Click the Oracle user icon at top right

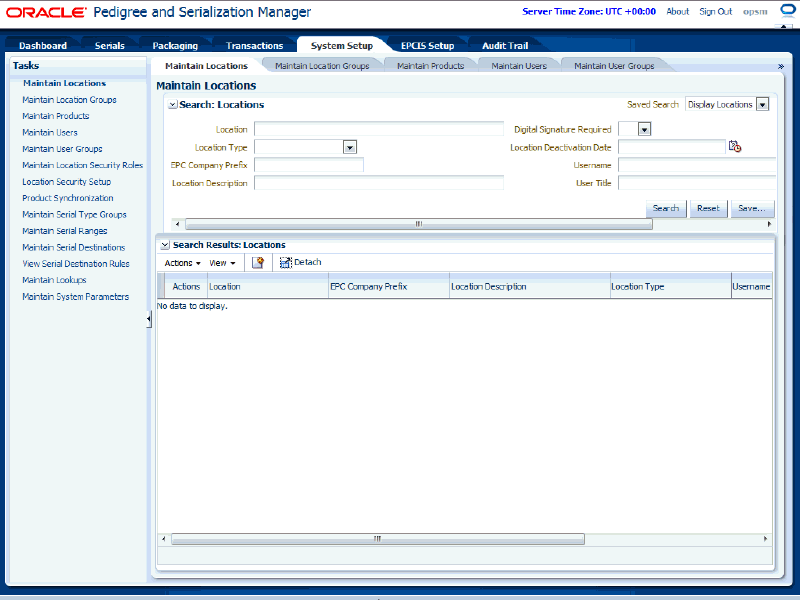coord(788,10)
